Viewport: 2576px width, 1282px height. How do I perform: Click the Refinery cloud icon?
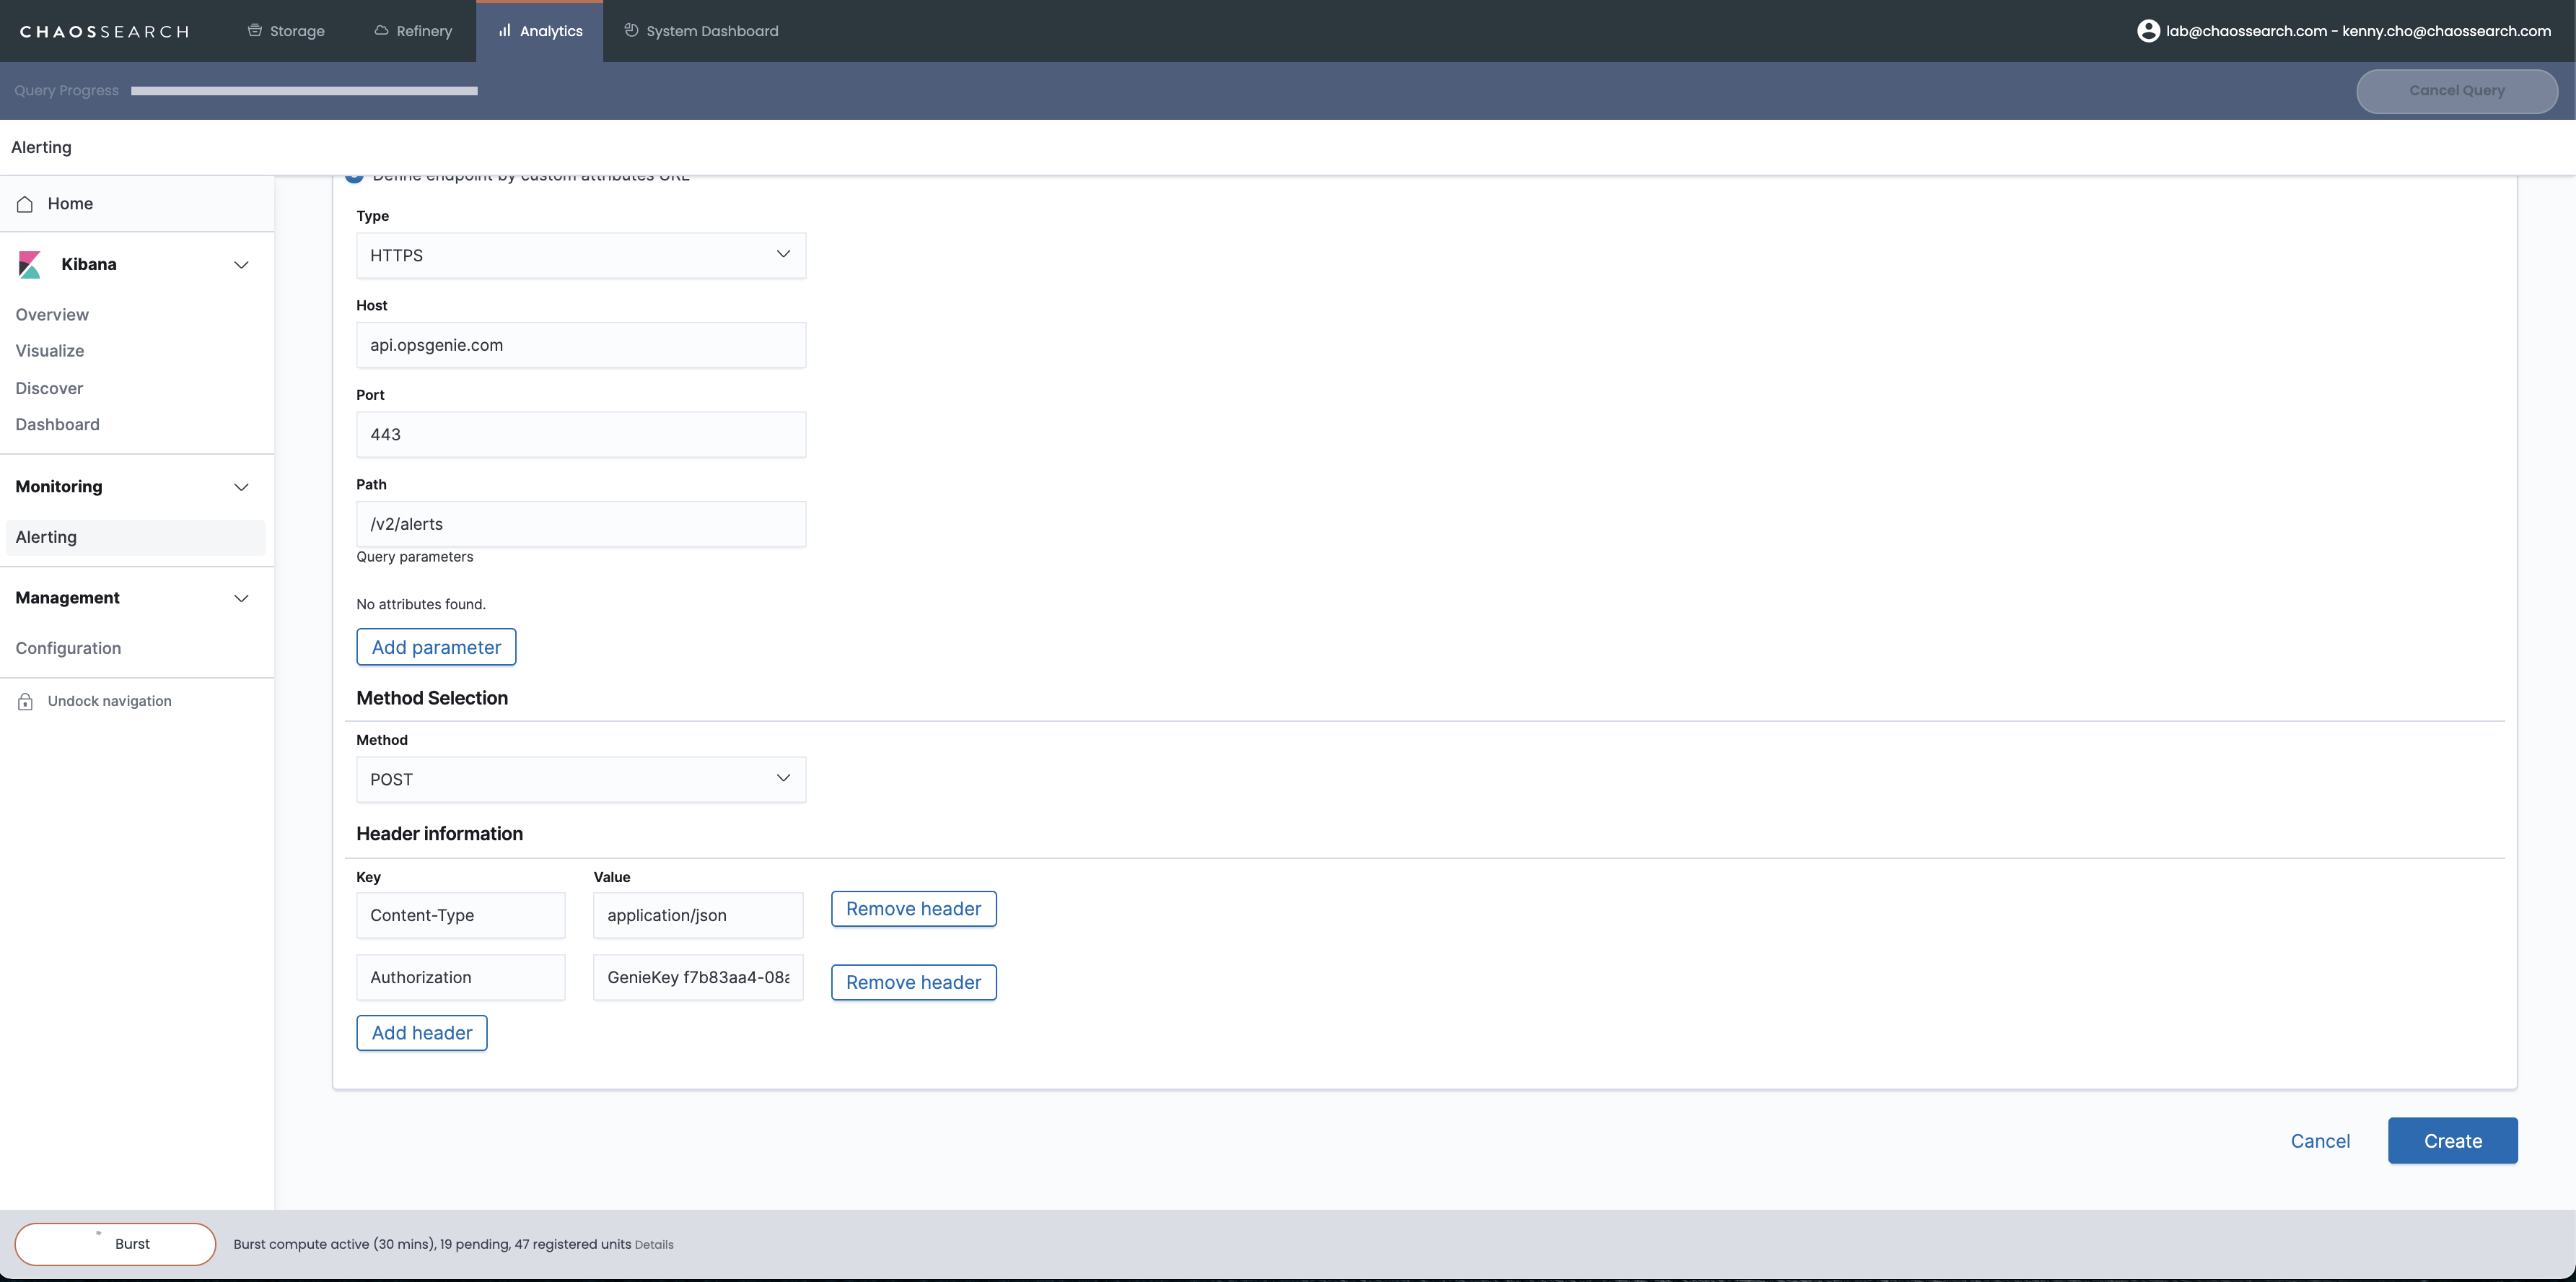pos(381,31)
